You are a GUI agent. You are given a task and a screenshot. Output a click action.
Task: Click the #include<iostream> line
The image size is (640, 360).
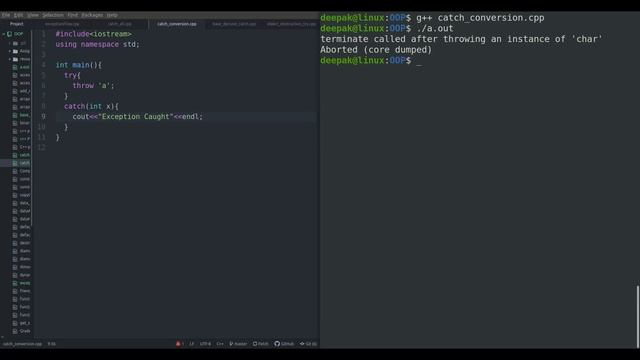point(93,34)
